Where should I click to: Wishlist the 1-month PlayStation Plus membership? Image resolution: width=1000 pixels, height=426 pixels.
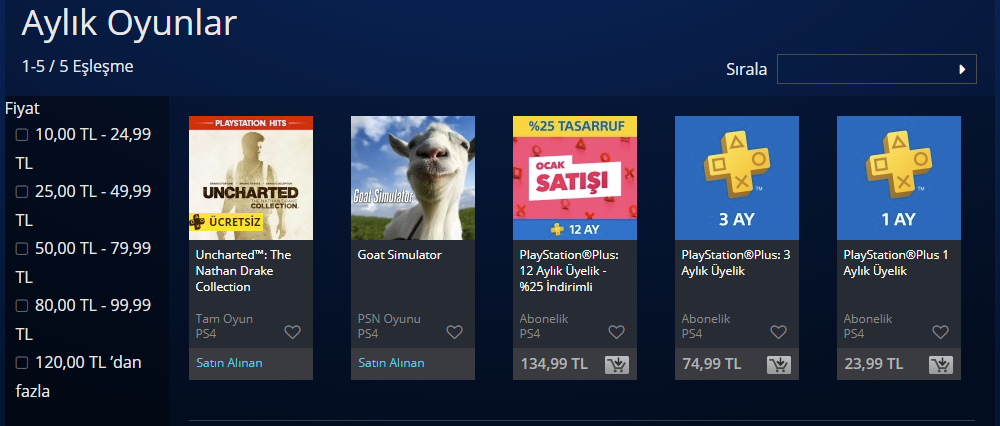point(940,332)
